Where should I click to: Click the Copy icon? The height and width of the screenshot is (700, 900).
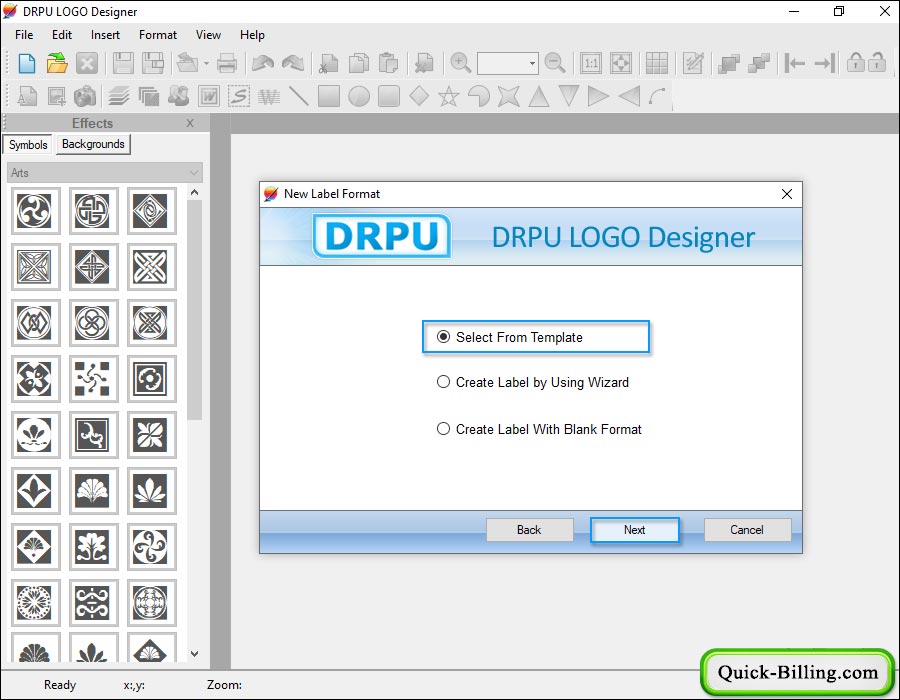coord(359,63)
